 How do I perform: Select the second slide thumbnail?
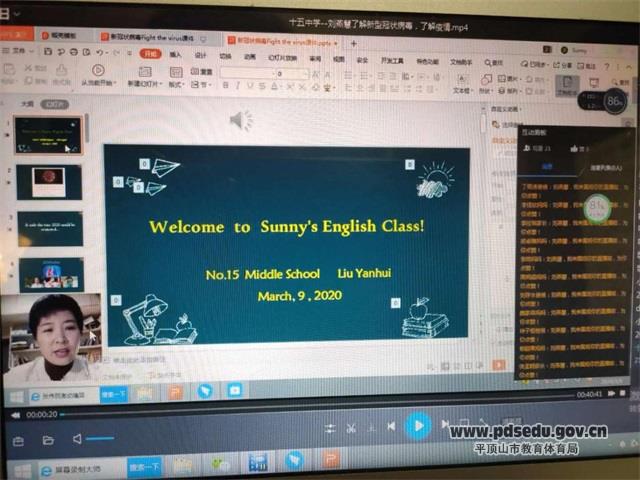coord(49,182)
